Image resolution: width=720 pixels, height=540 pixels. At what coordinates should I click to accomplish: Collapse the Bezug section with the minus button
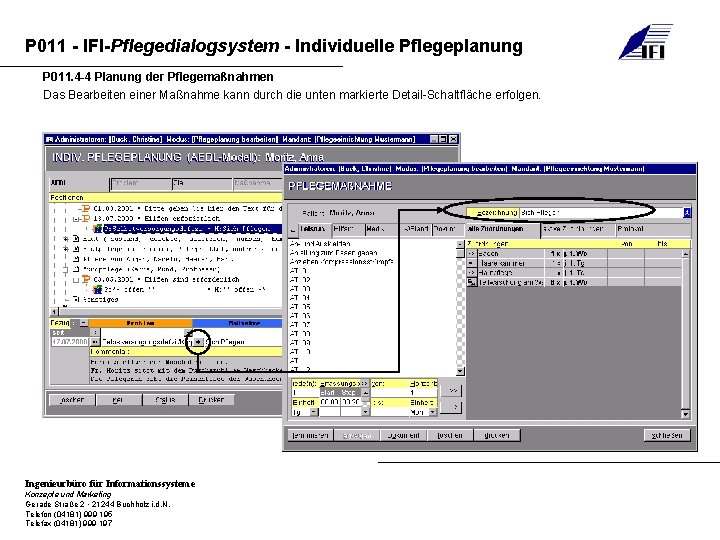[x=84, y=323]
